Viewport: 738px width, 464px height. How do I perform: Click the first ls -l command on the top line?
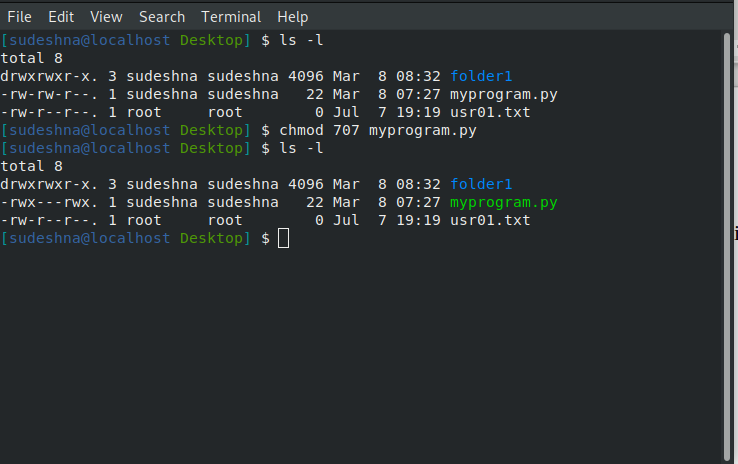[304, 40]
